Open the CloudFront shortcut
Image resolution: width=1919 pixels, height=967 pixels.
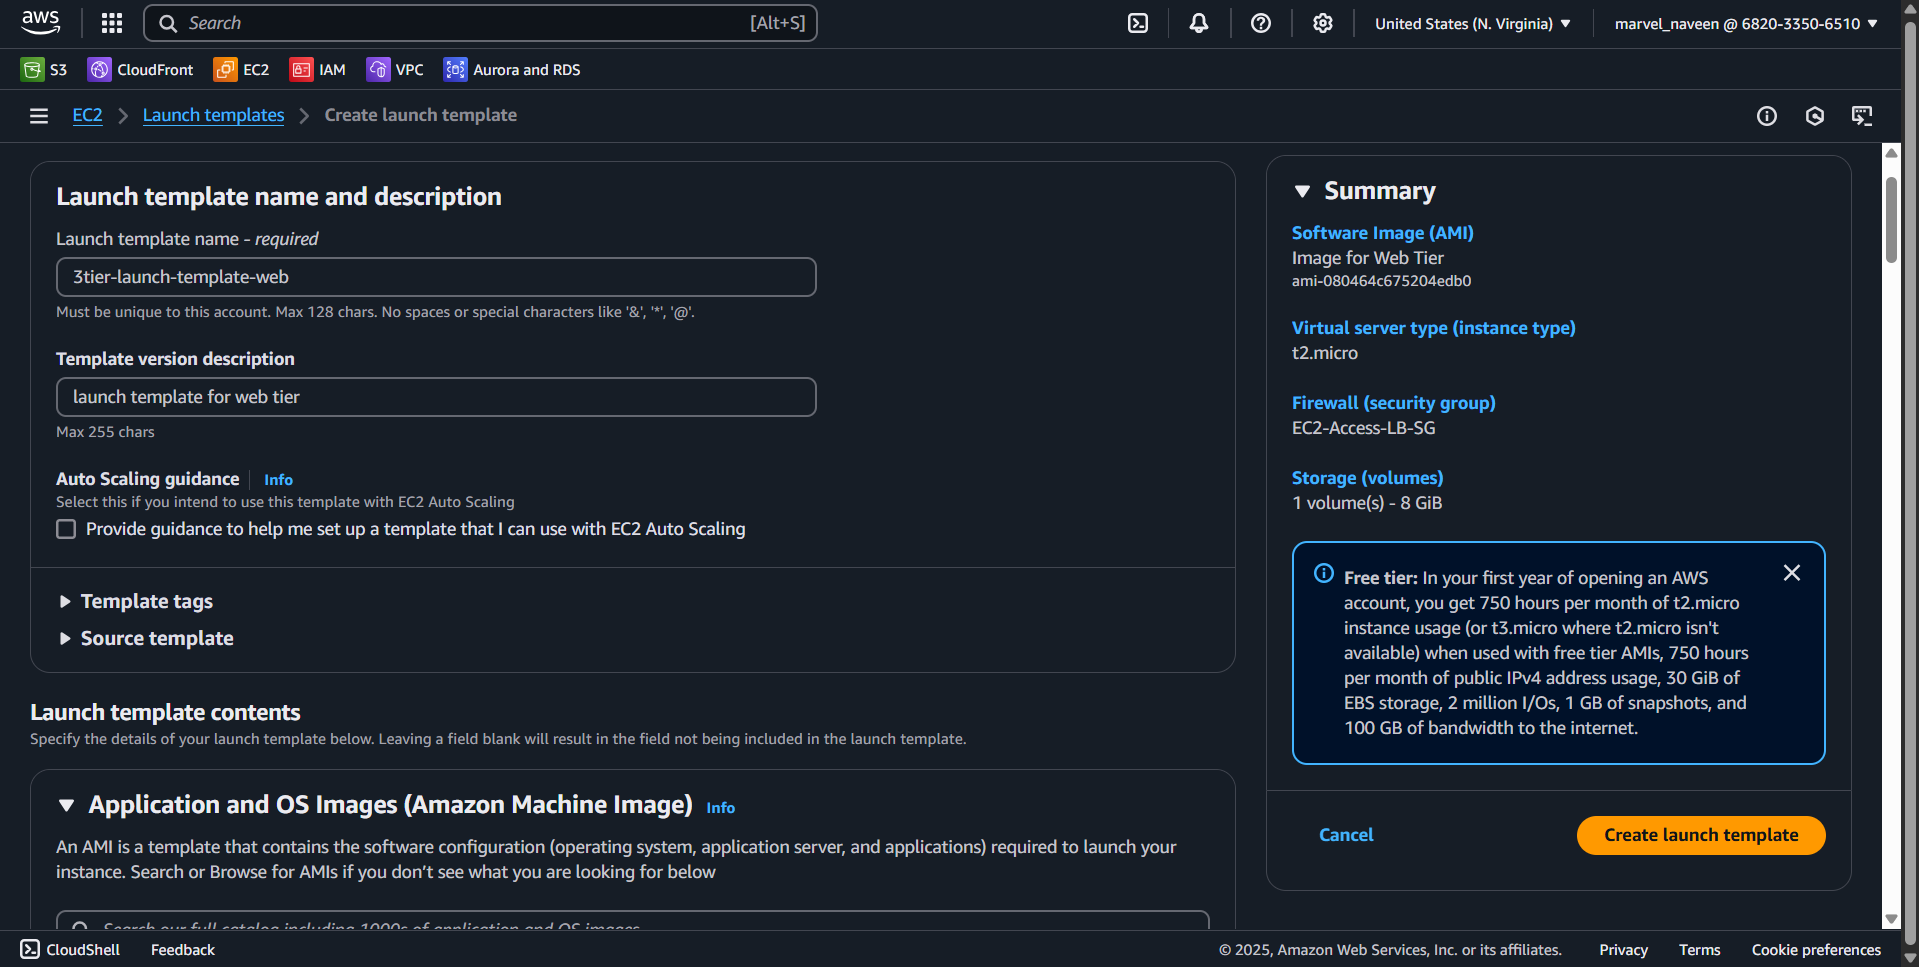[x=141, y=69]
